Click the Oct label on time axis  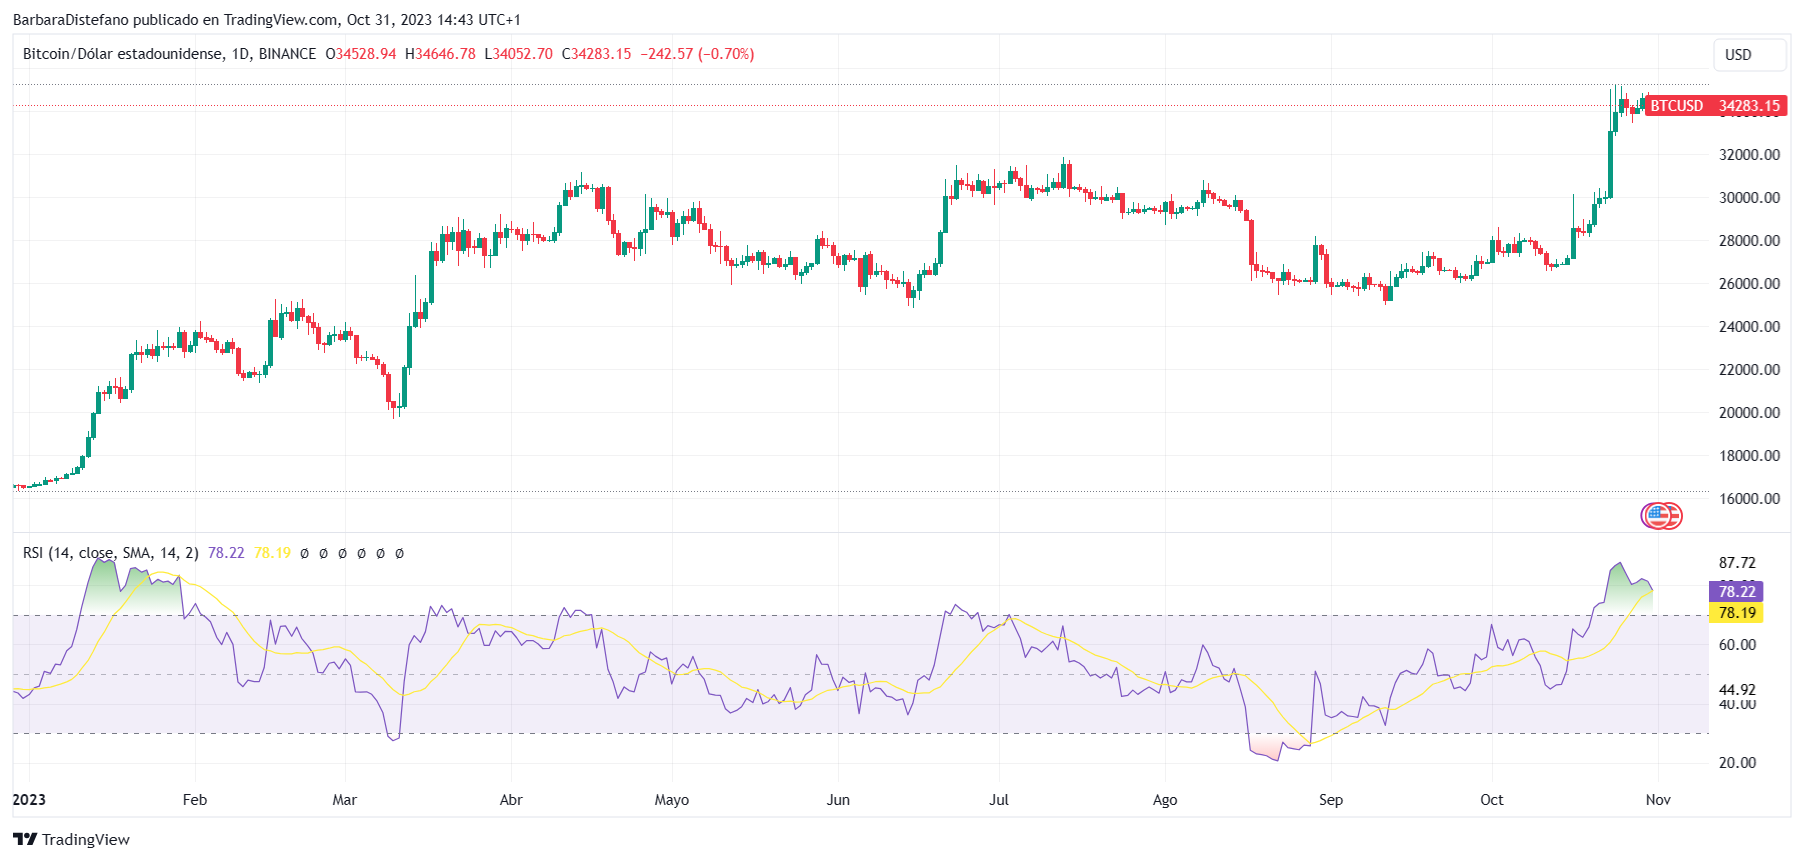coord(1491,800)
